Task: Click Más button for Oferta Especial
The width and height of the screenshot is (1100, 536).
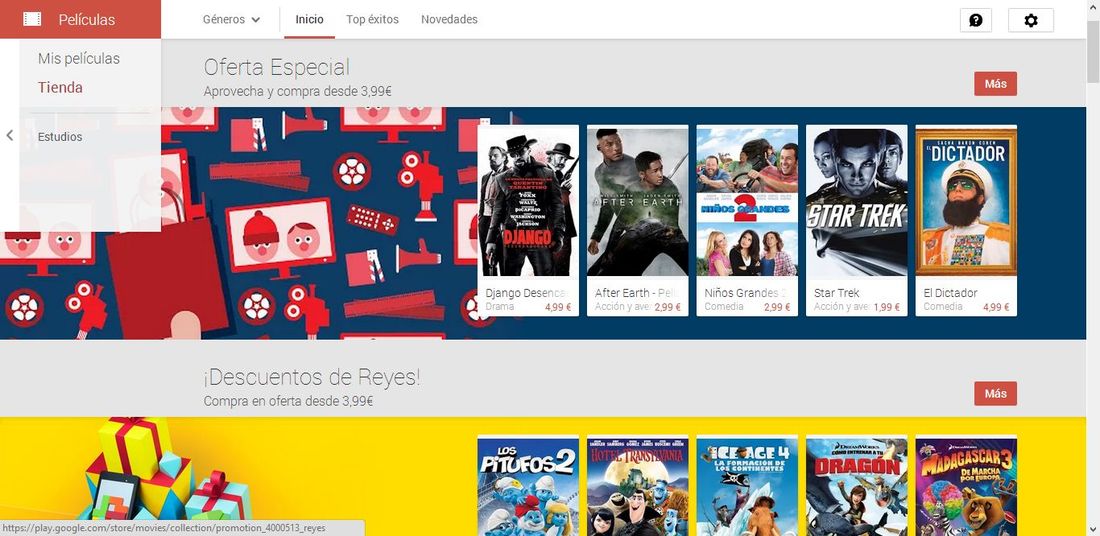Action: tap(995, 84)
